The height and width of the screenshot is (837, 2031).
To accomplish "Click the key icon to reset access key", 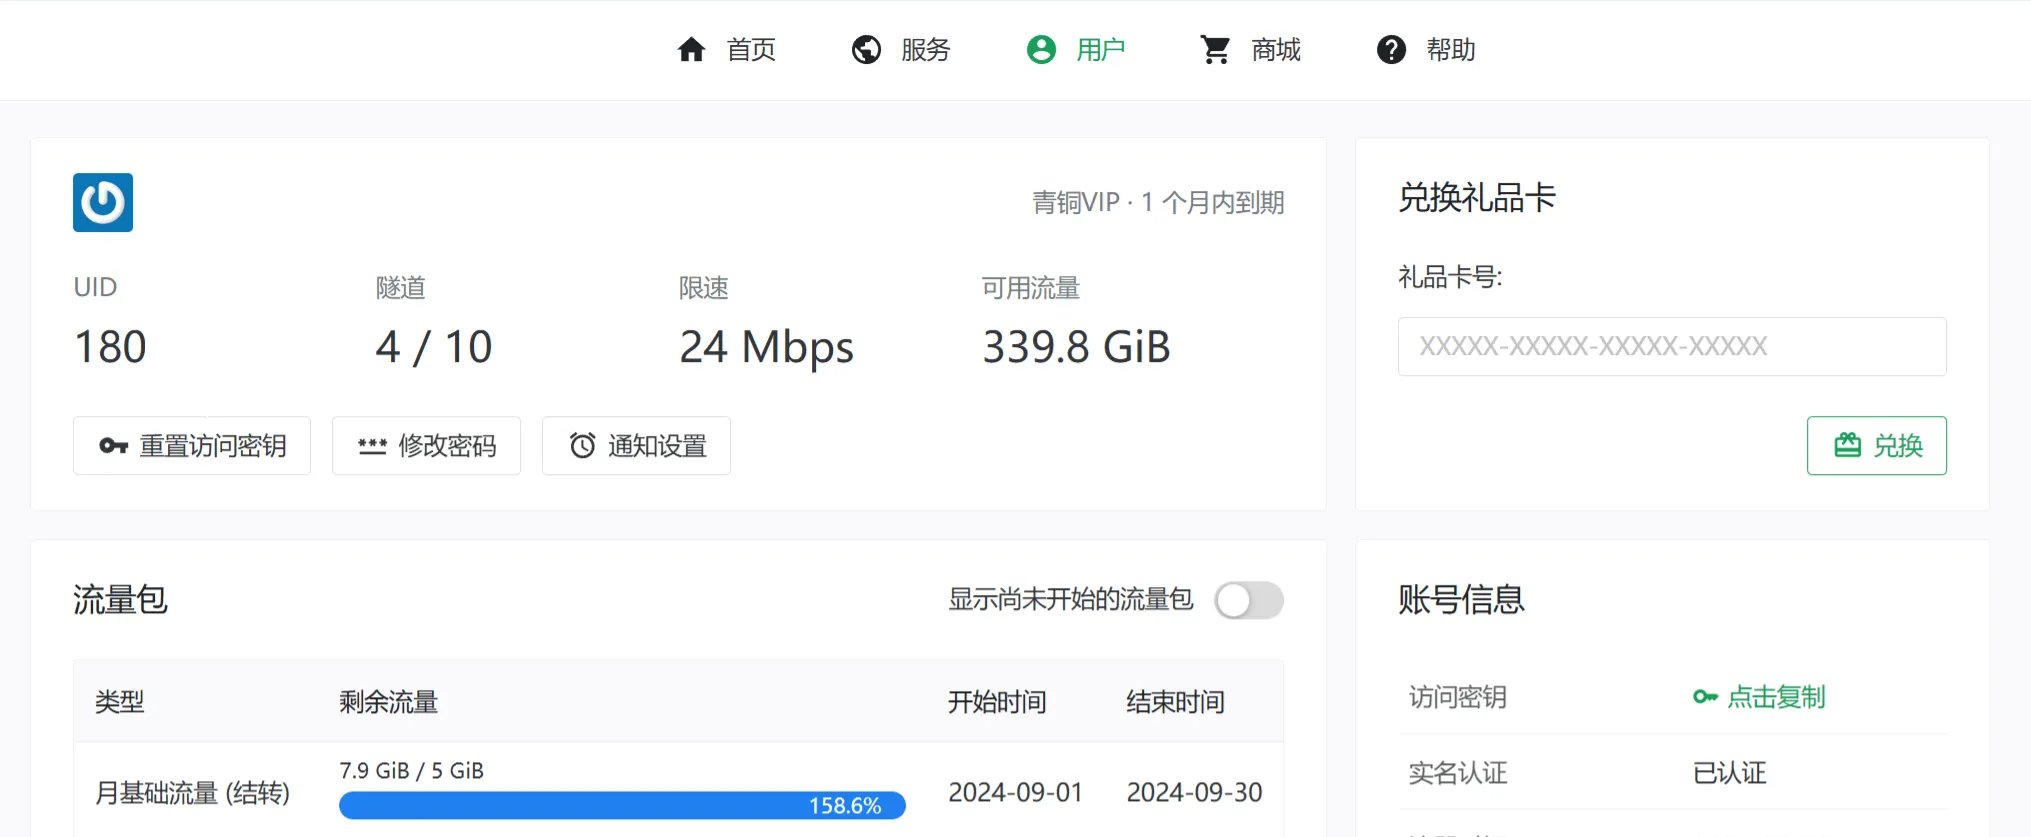I will point(114,446).
